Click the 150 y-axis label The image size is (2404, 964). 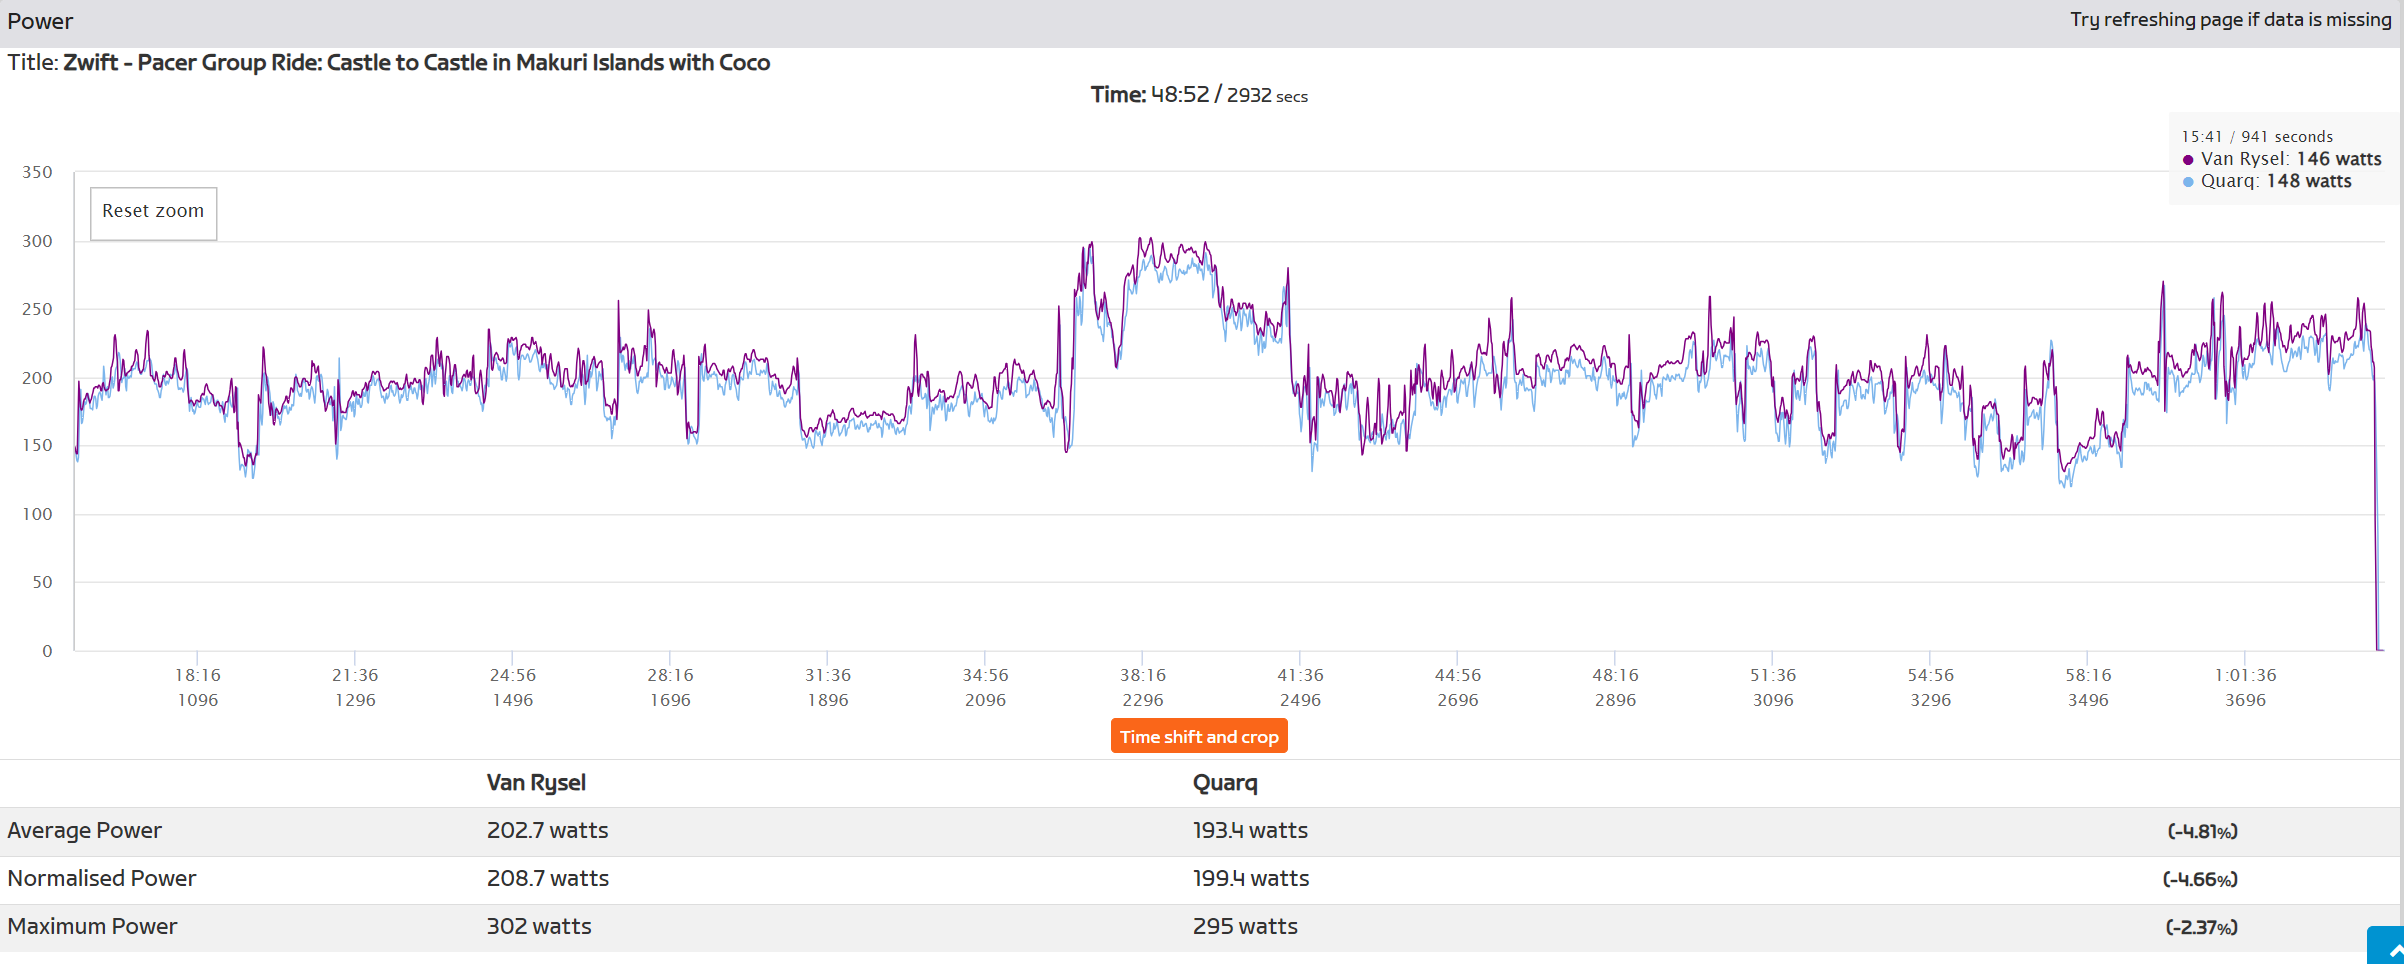tap(37, 446)
